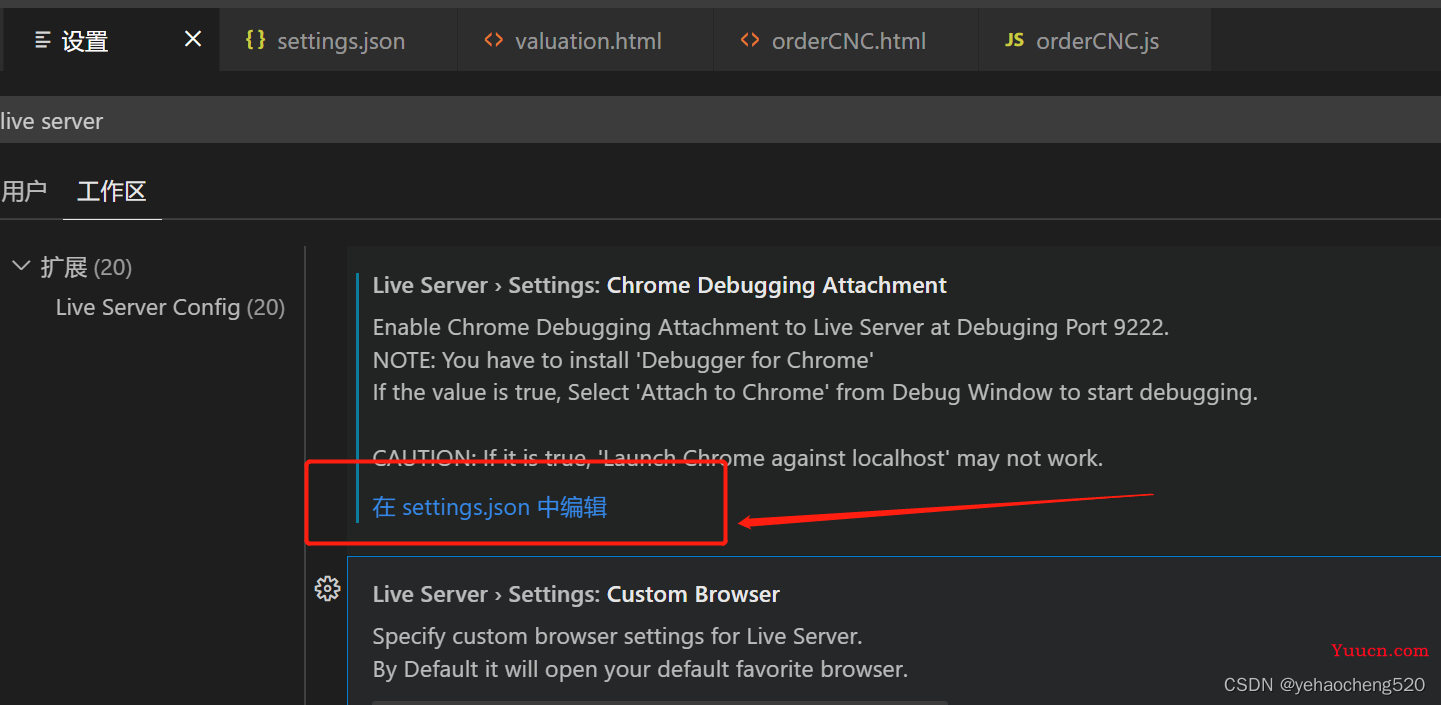Select the 工作区 settings scope tab
The height and width of the screenshot is (705, 1441).
point(112,191)
